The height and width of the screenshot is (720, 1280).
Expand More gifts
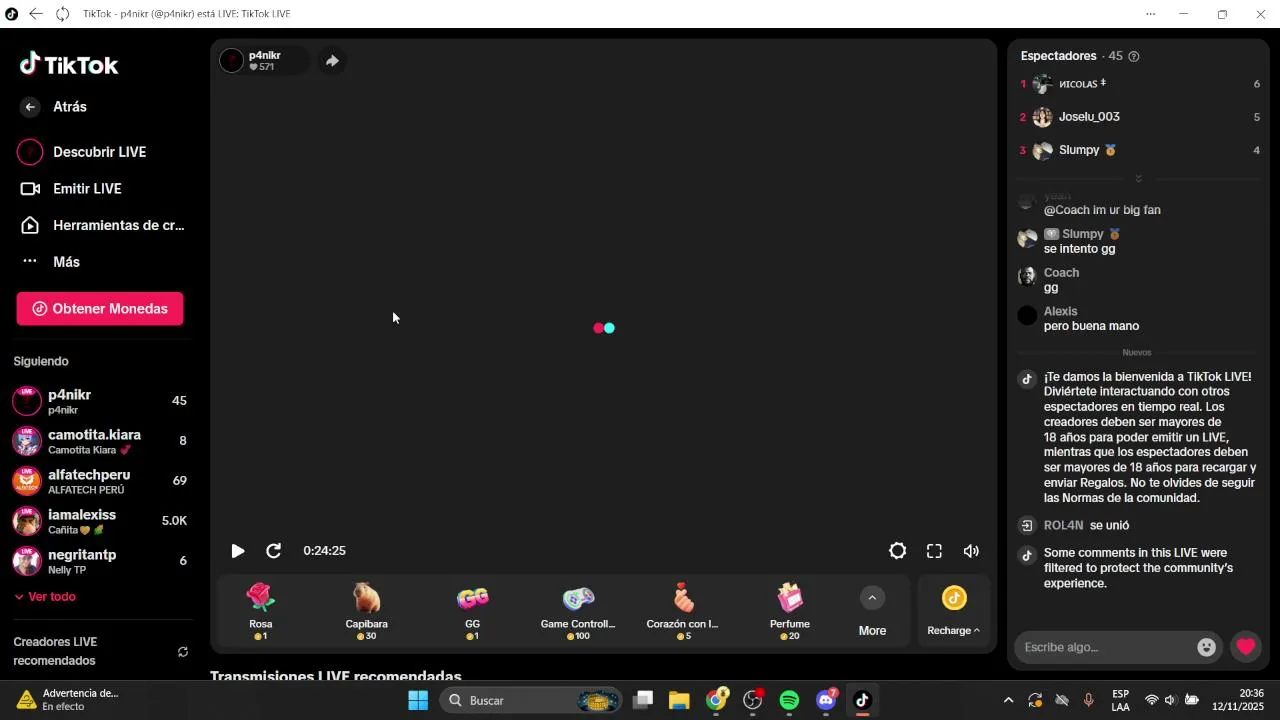[x=872, y=611]
